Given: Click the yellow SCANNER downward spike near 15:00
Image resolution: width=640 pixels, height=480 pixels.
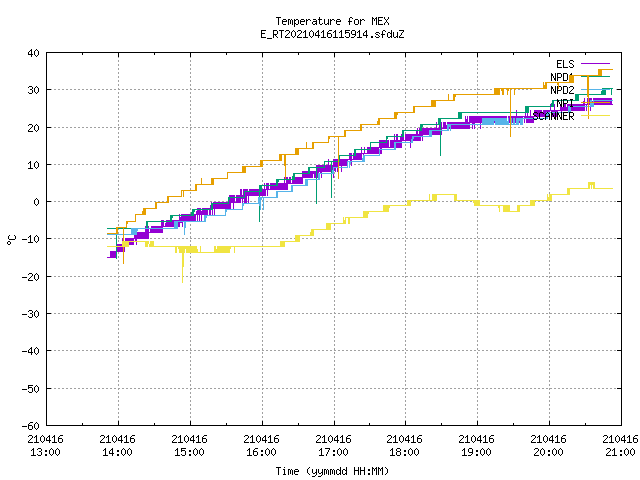Looking at the screenshot, I should pyautogui.click(x=182, y=267).
